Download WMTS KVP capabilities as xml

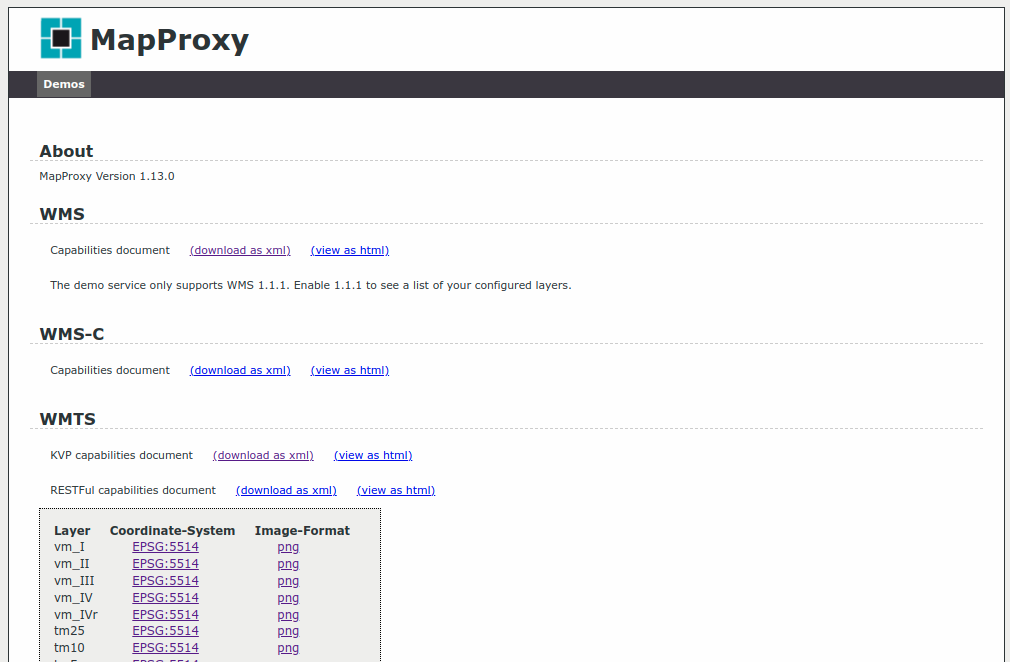coord(263,456)
